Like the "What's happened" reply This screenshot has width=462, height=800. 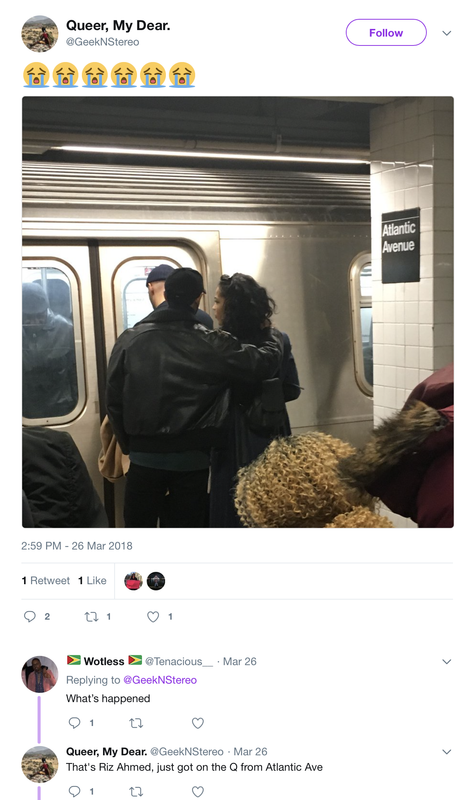click(x=198, y=722)
